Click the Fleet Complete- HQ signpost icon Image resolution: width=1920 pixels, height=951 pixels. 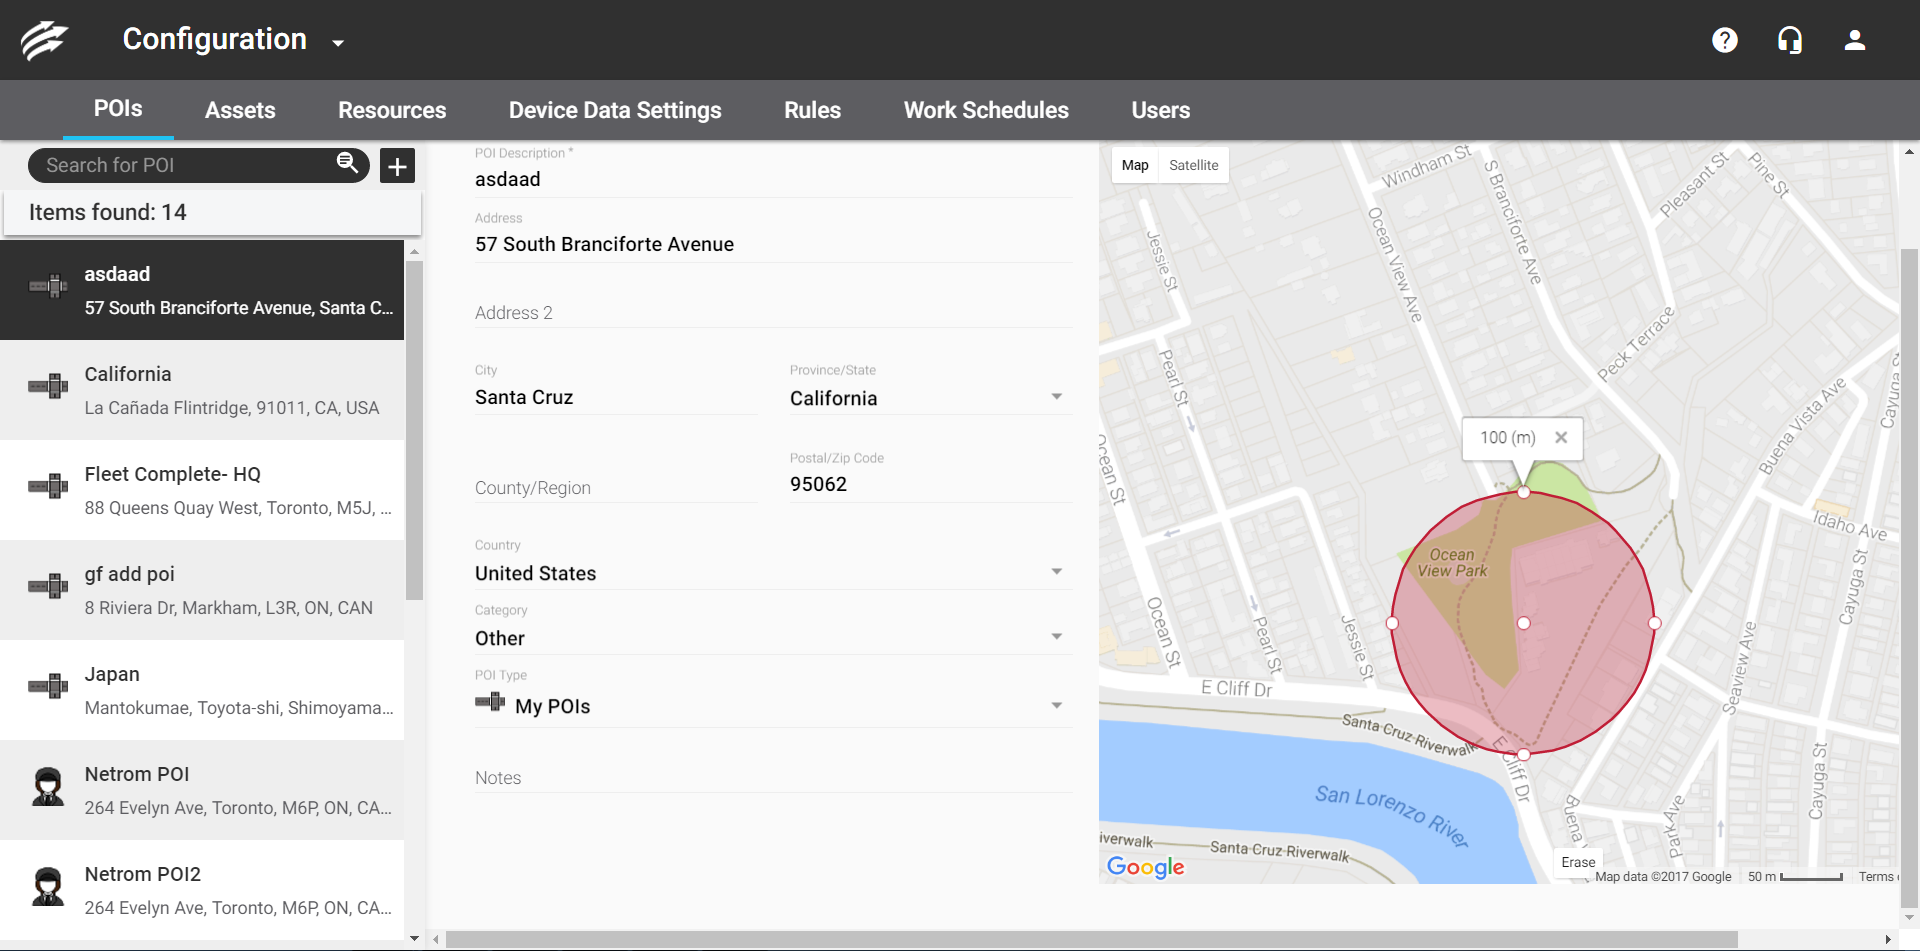pyautogui.click(x=48, y=486)
